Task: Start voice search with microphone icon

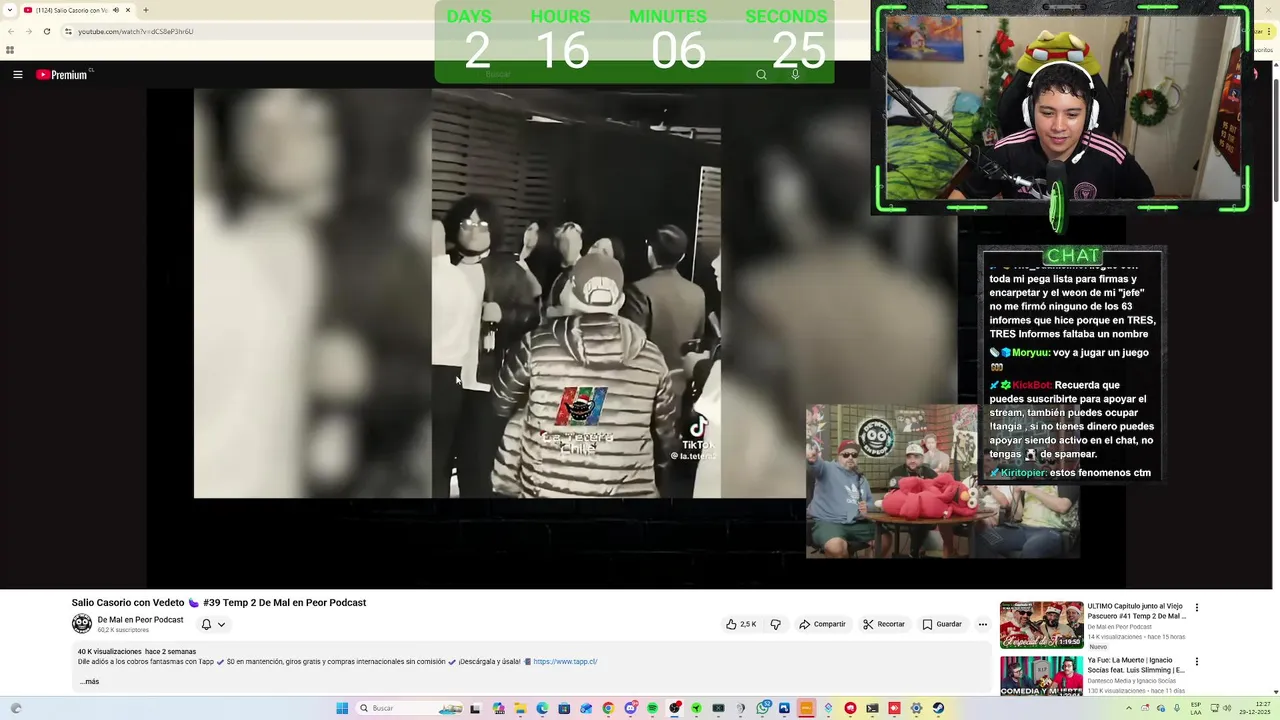Action: click(795, 74)
